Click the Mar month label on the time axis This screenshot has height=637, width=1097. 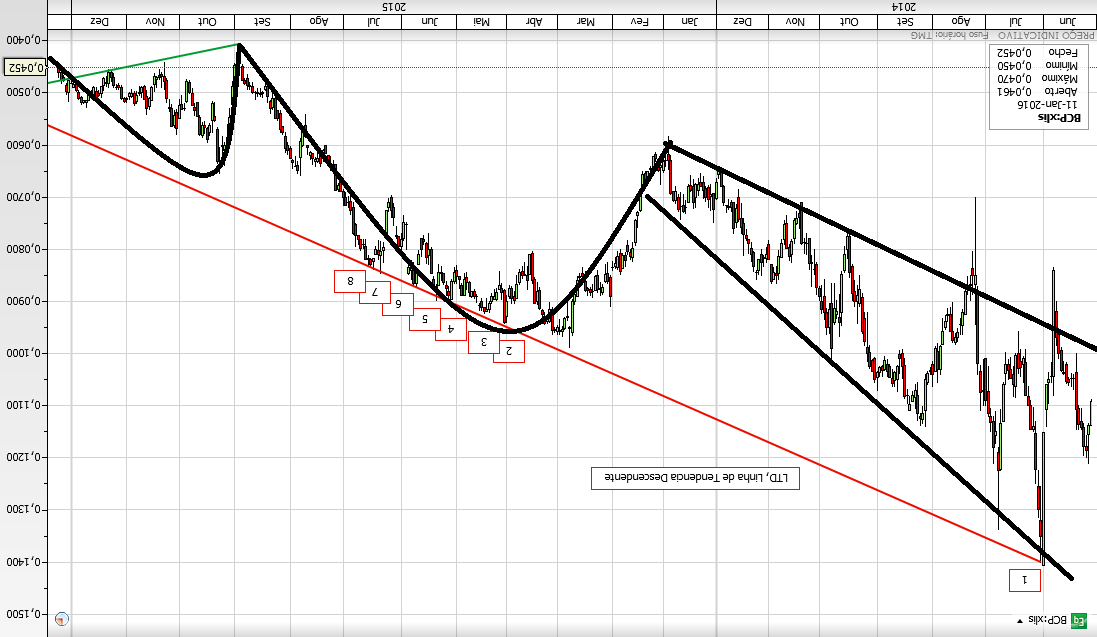click(586, 22)
